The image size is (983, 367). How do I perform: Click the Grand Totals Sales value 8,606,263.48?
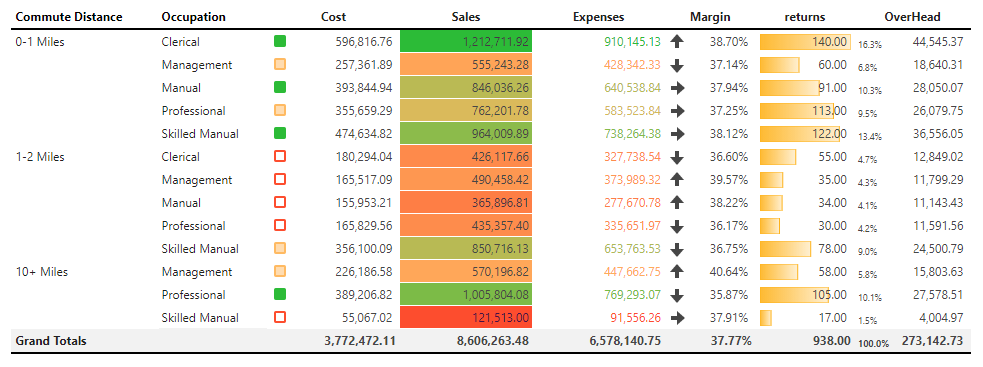pyautogui.click(x=493, y=341)
